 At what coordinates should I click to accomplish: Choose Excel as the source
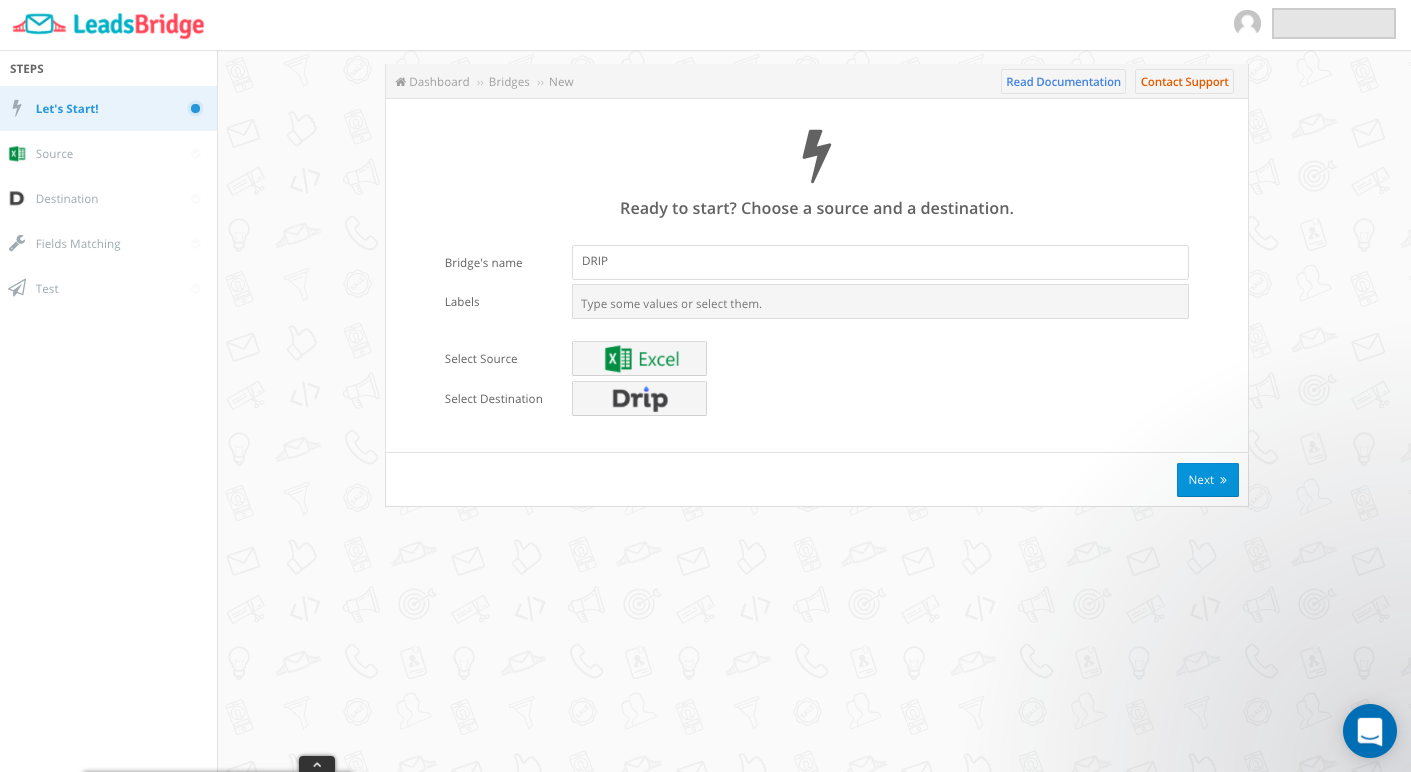coord(639,359)
